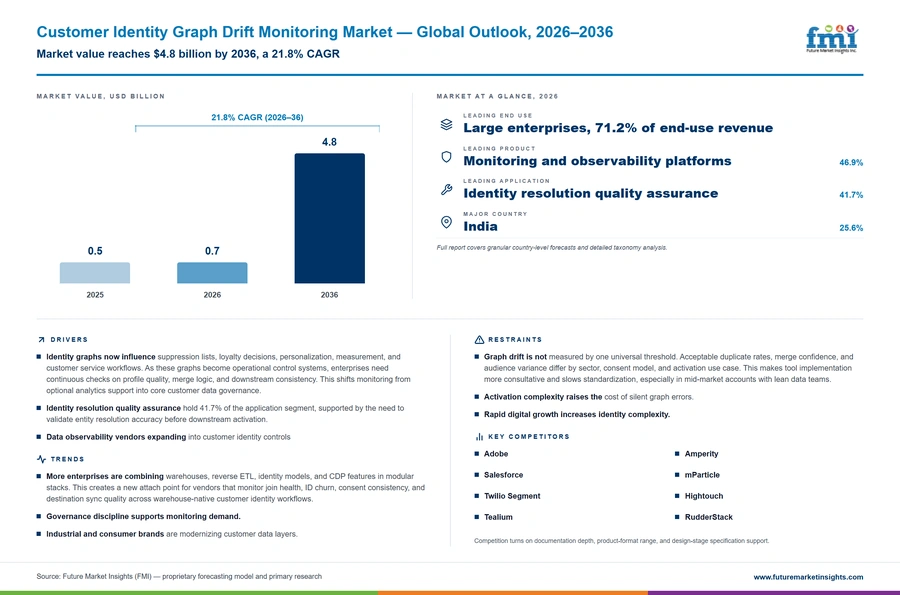Click the India country entry
Viewport: 900px width, 595px height.
tap(480, 226)
